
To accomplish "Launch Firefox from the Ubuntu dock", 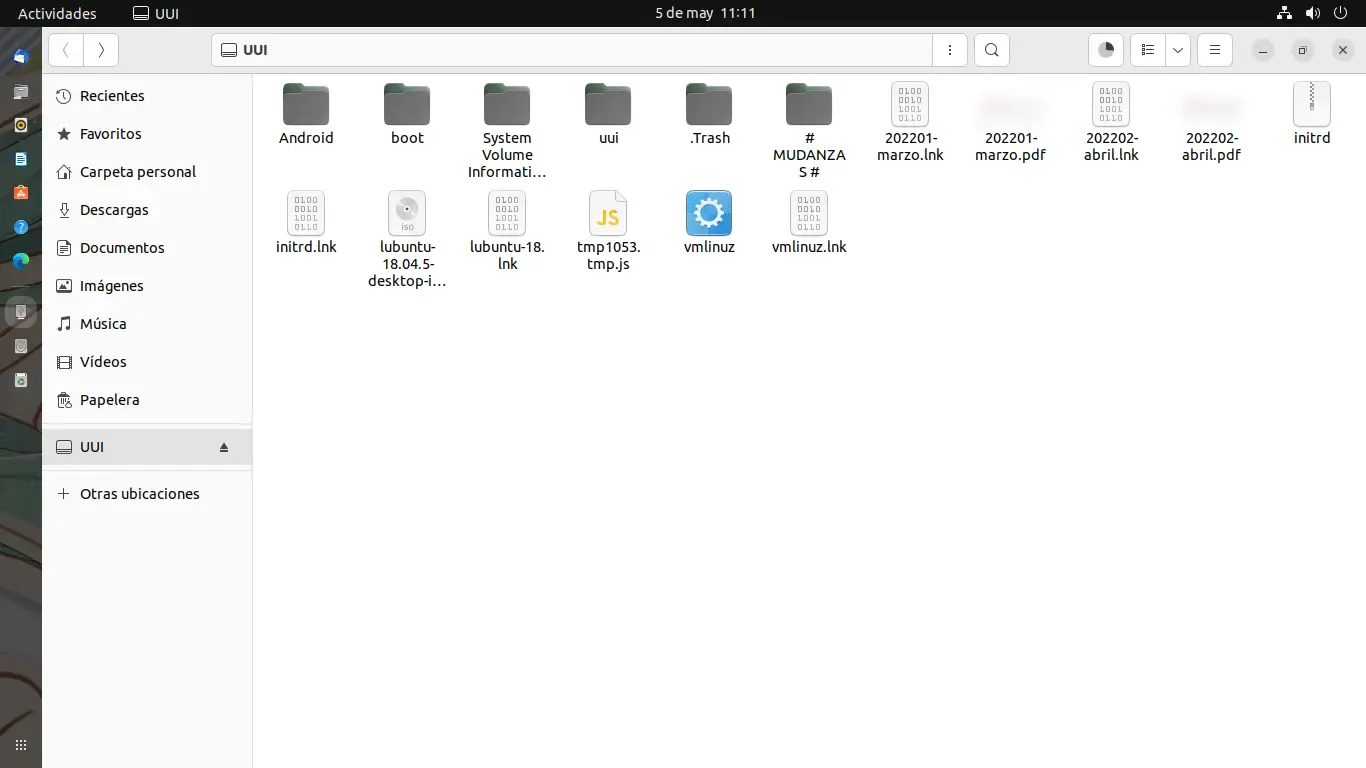I will [x=20, y=262].
